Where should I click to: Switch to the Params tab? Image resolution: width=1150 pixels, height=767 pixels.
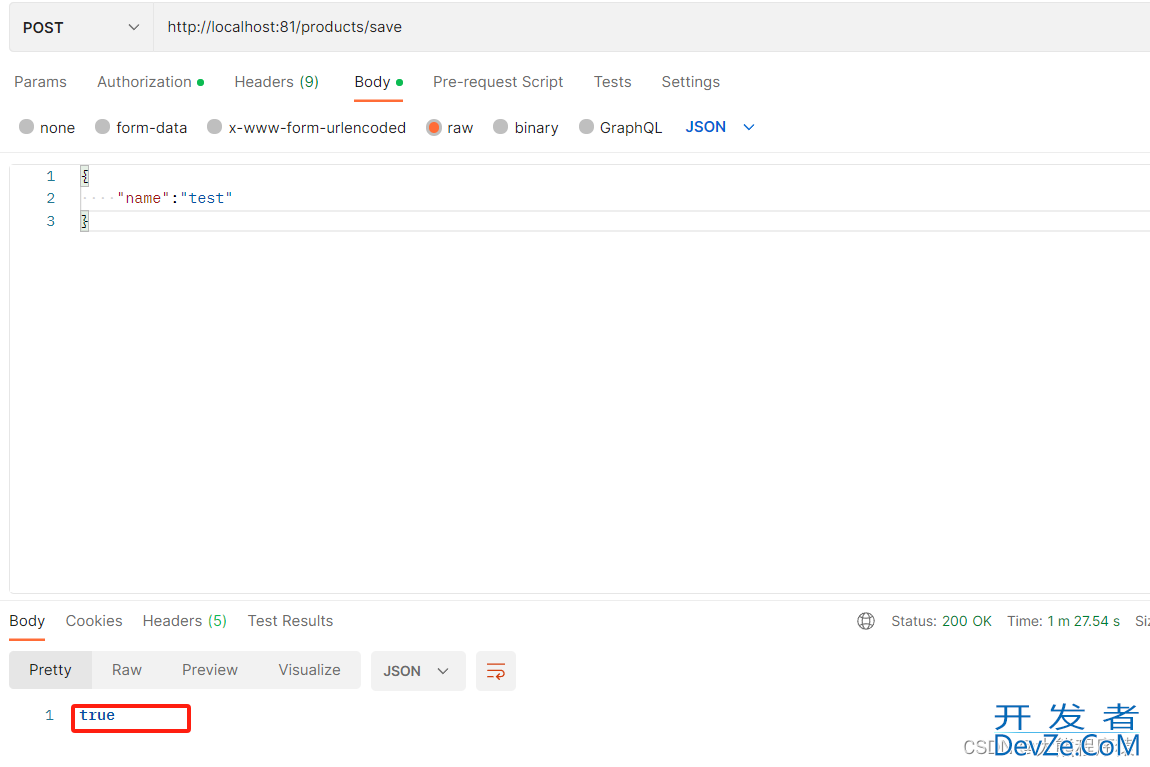click(x=40, y=82)
